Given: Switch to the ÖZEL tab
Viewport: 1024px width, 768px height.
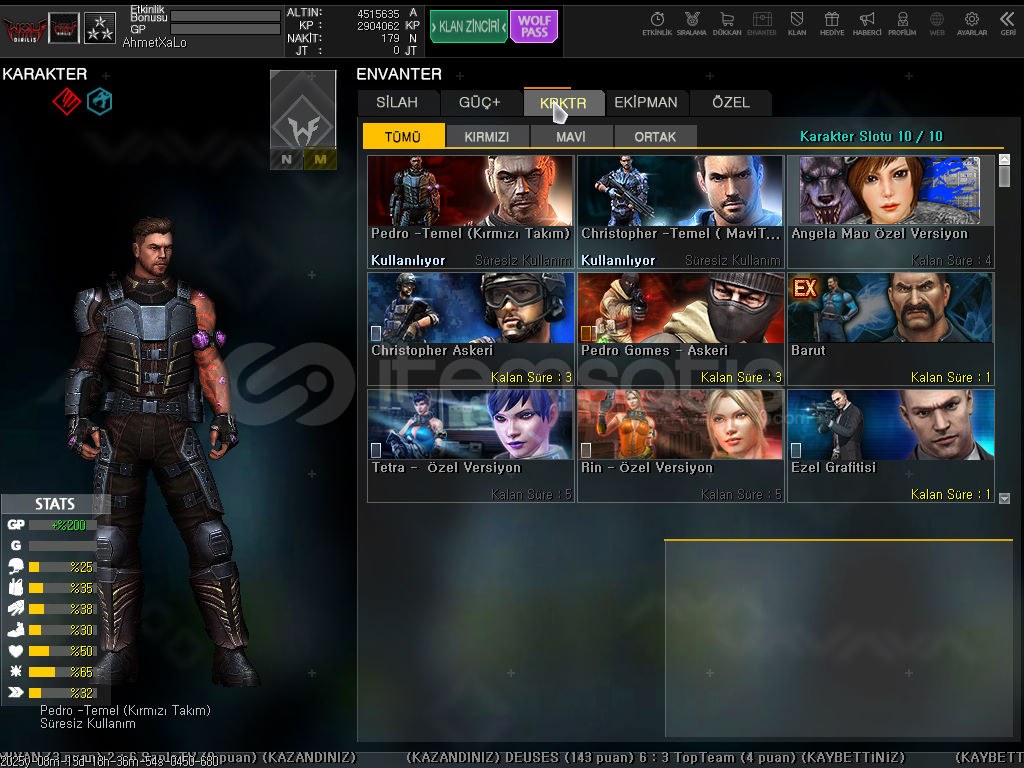Looking at the screenshot, I should click(x=731, y=103).
